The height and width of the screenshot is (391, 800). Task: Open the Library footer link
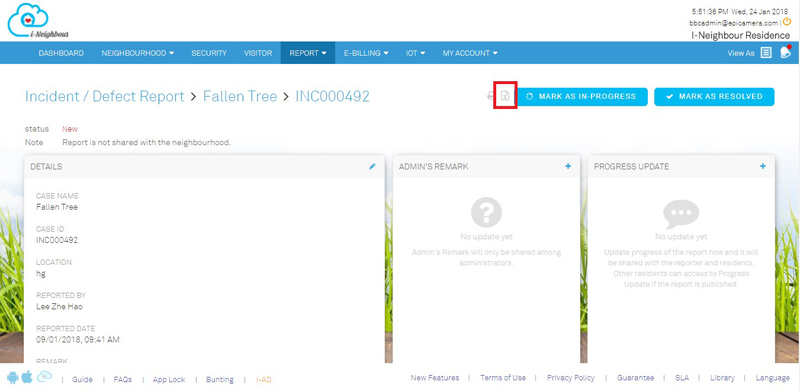[x=722, y=378]
